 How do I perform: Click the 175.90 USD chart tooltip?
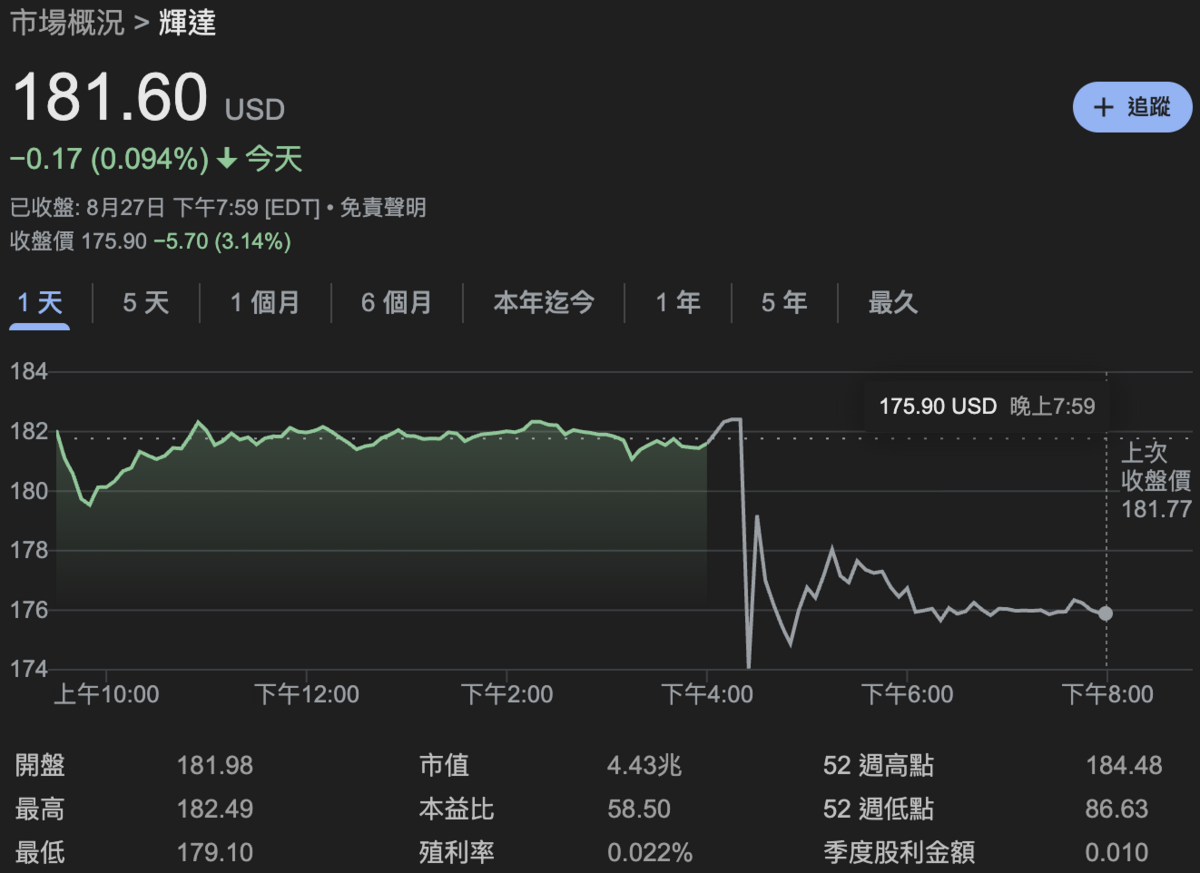986,406
